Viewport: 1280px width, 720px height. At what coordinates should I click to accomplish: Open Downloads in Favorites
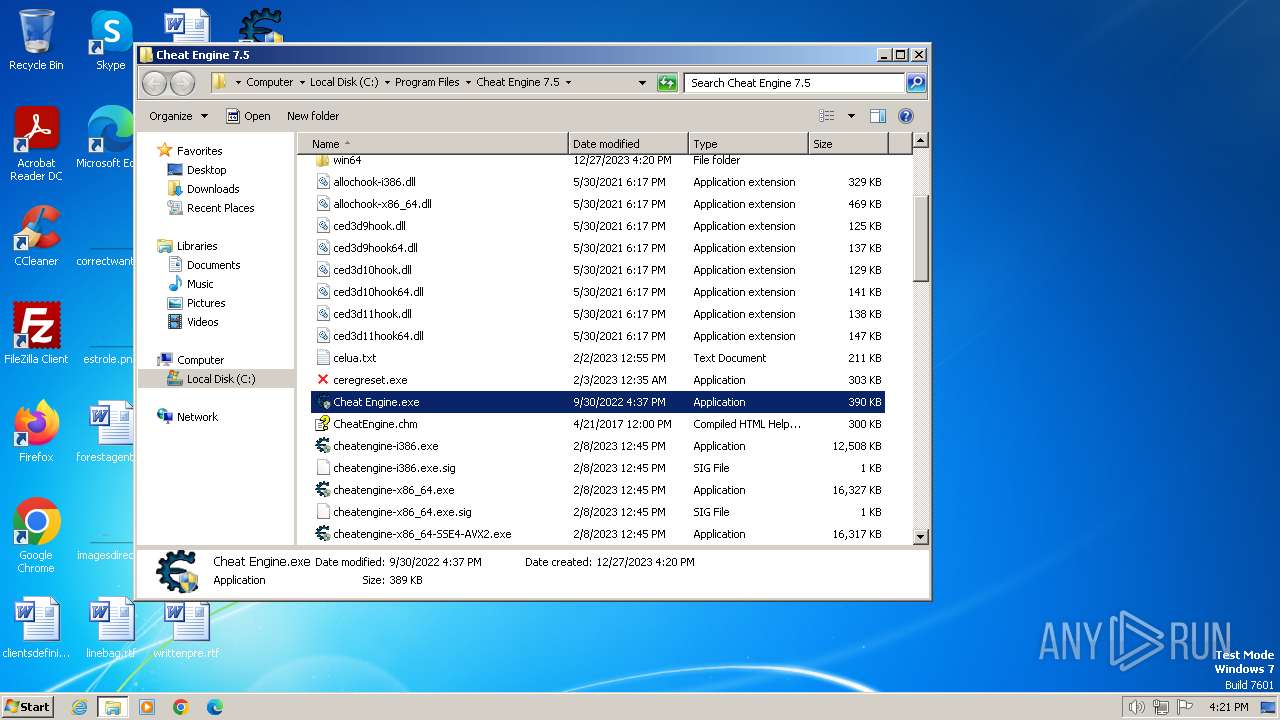point(213,189)
